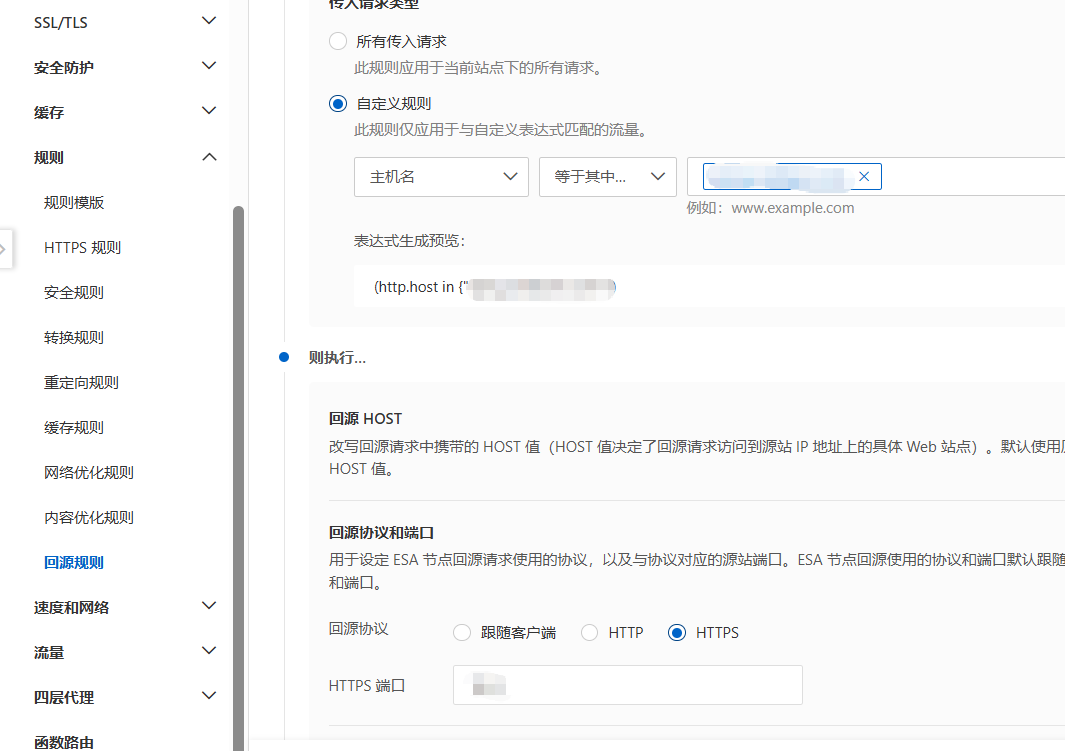This screenshot has width=1065, height=751.
Task: Click the HTTPS 端口 input field
Action: pos(627,685)
